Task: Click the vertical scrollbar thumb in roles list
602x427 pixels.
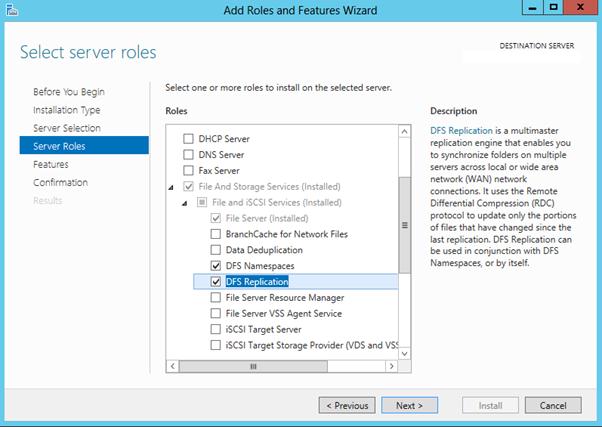Action: point(404,225)
